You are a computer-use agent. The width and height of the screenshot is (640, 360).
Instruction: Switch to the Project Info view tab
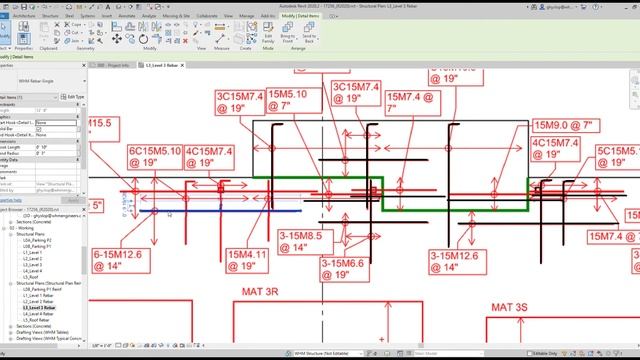(x=113, y=65)
